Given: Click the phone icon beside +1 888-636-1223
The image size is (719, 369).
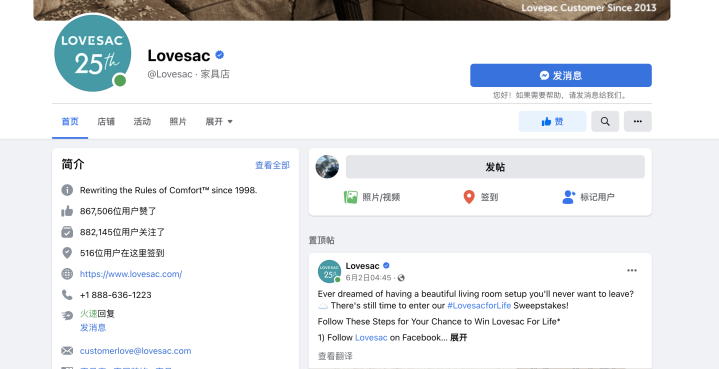Looking at the screenshot, I should [x=67, y=294].
